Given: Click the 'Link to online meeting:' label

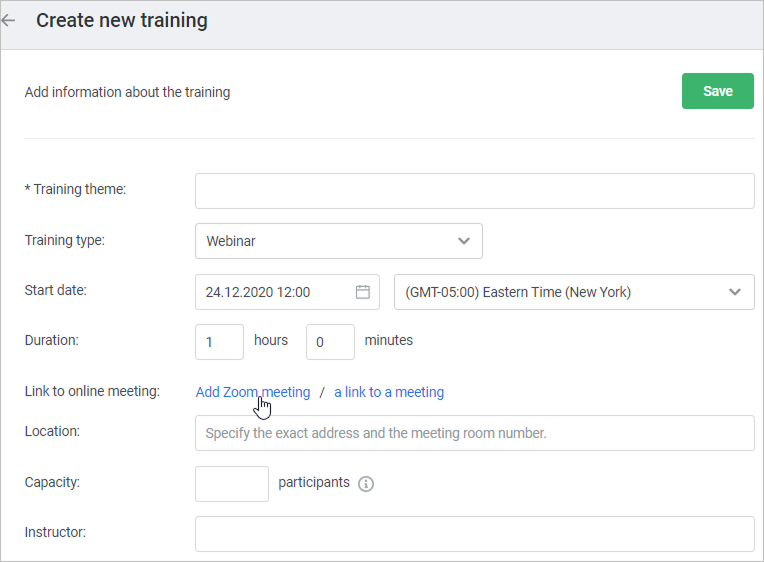Looking at the screenshot, I should (x=92, y=391).
